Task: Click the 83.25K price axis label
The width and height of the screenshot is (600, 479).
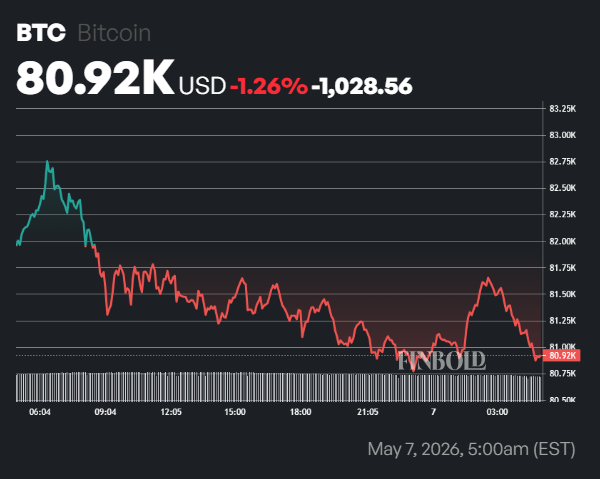Action: pos(562,109)
